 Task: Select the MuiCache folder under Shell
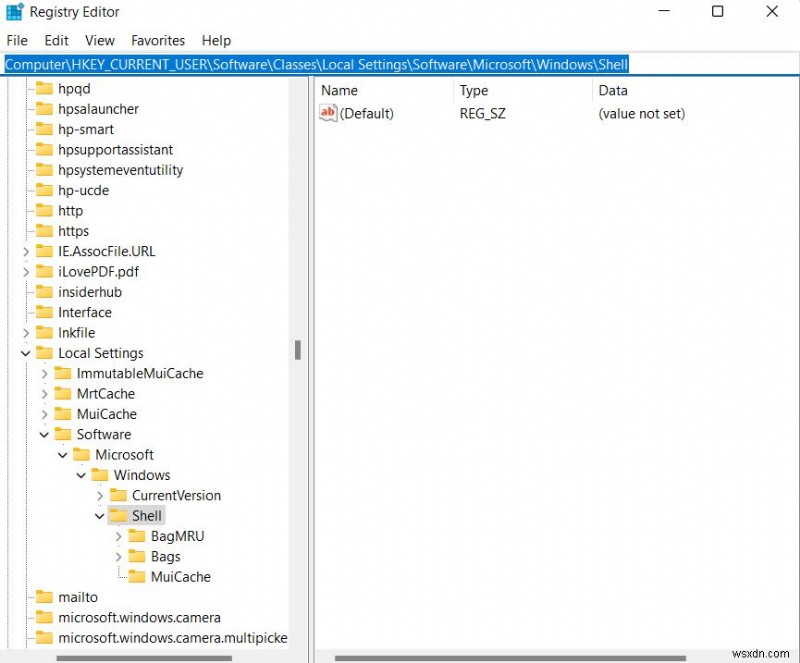point(138,576)
